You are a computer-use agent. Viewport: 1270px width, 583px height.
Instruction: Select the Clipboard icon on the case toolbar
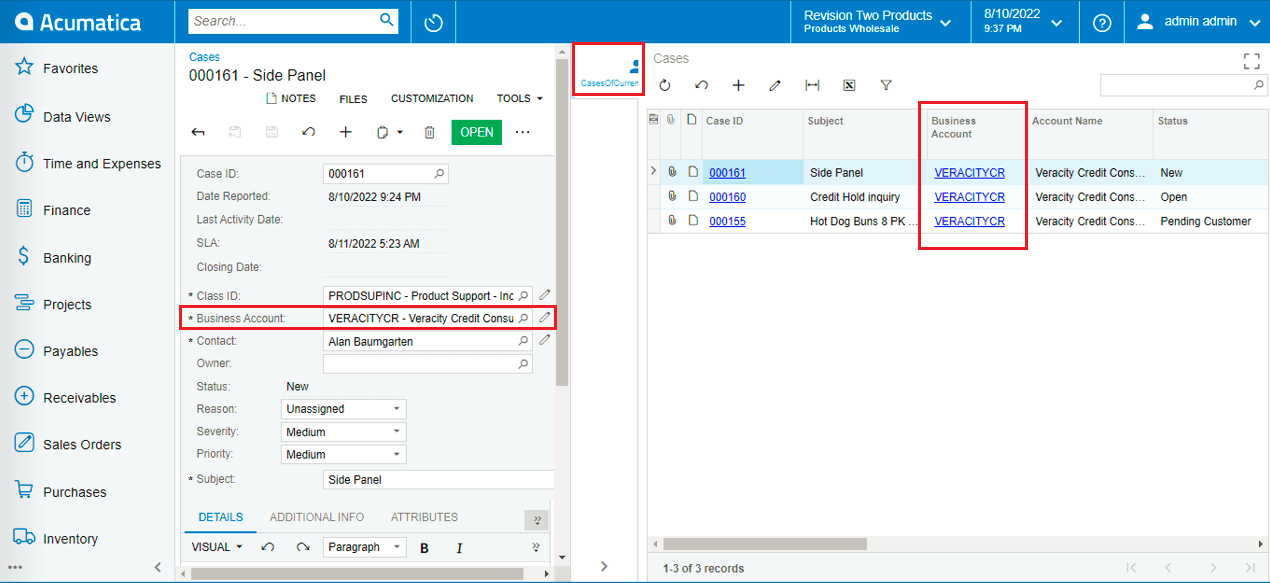tap(381, 131)
